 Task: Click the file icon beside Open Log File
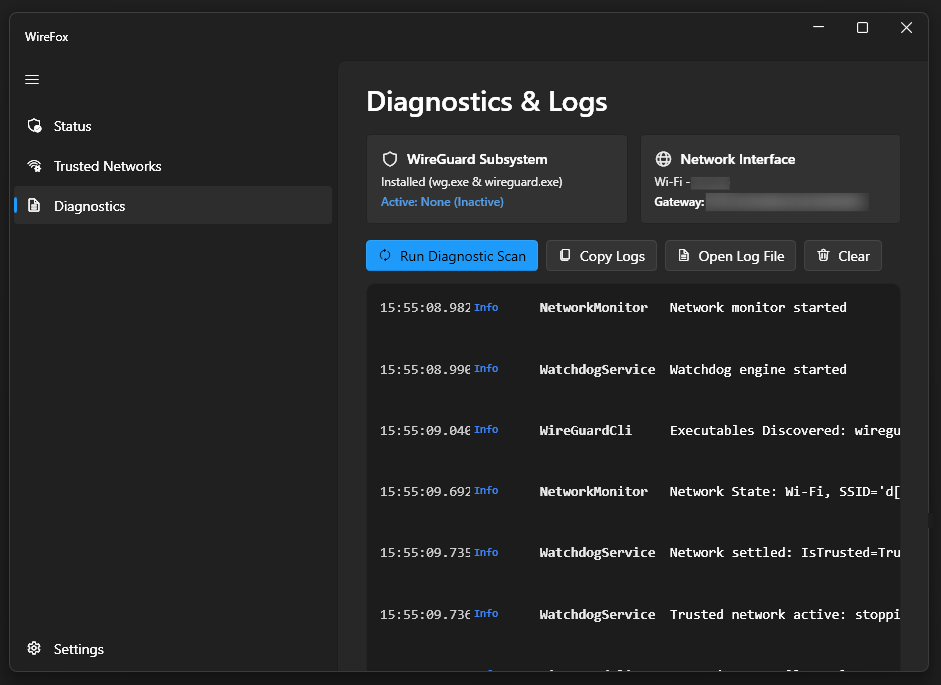click(x=684, y=255)
